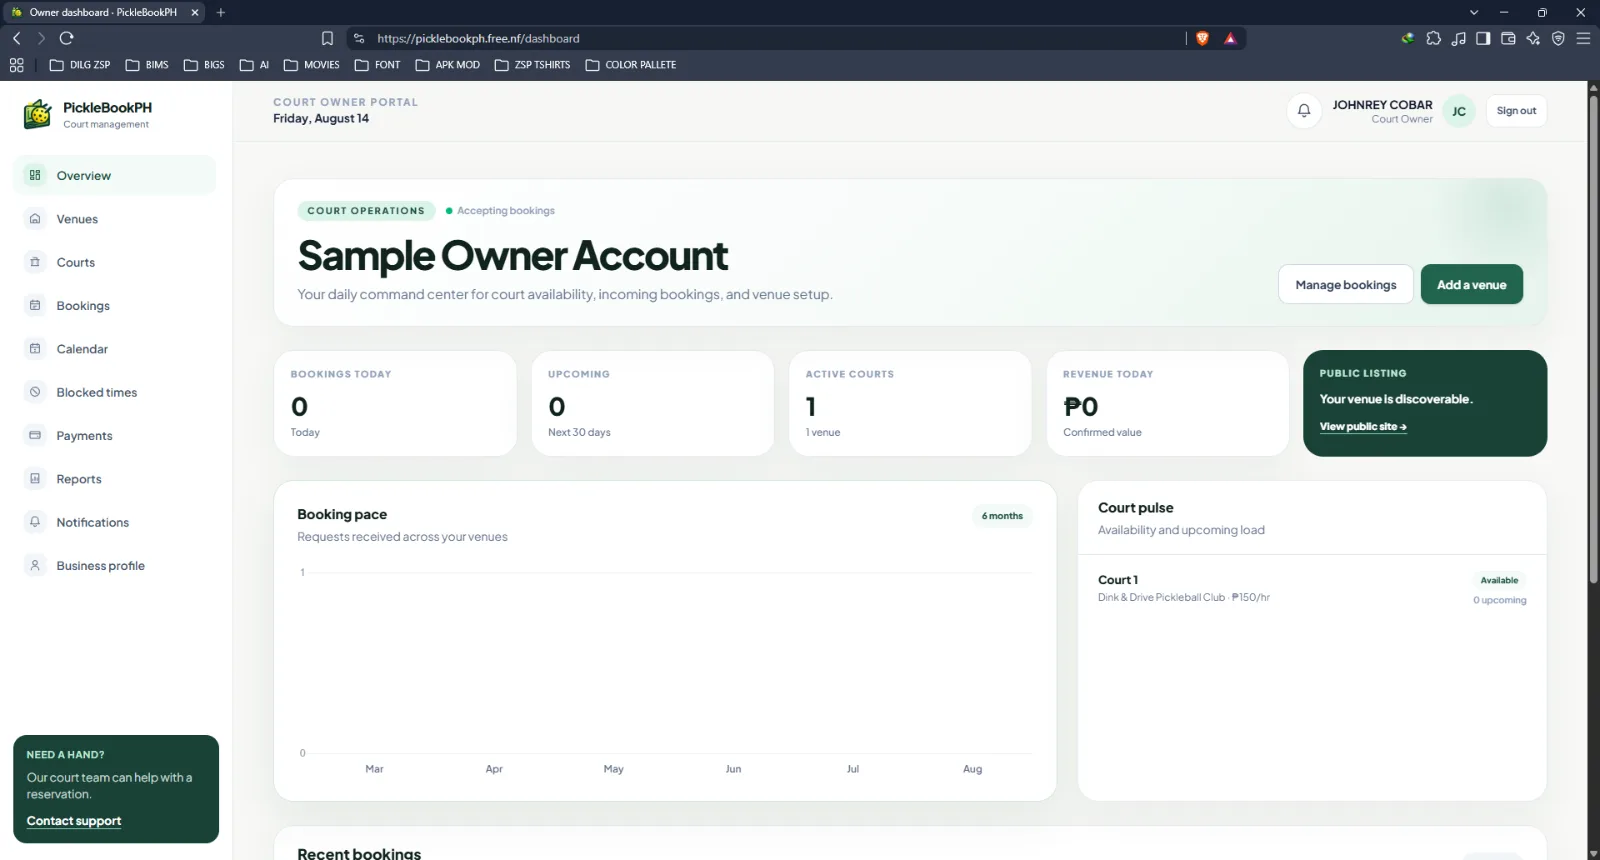Viewport: 1600px width, 860px height.
Task: Open the APK MOD bookmark folder
Action: point(448,65)
